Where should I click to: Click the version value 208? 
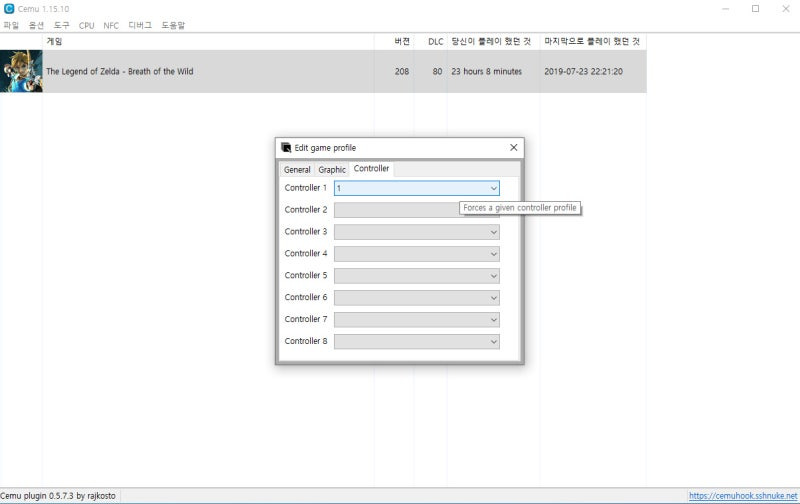tap(402, 71)
